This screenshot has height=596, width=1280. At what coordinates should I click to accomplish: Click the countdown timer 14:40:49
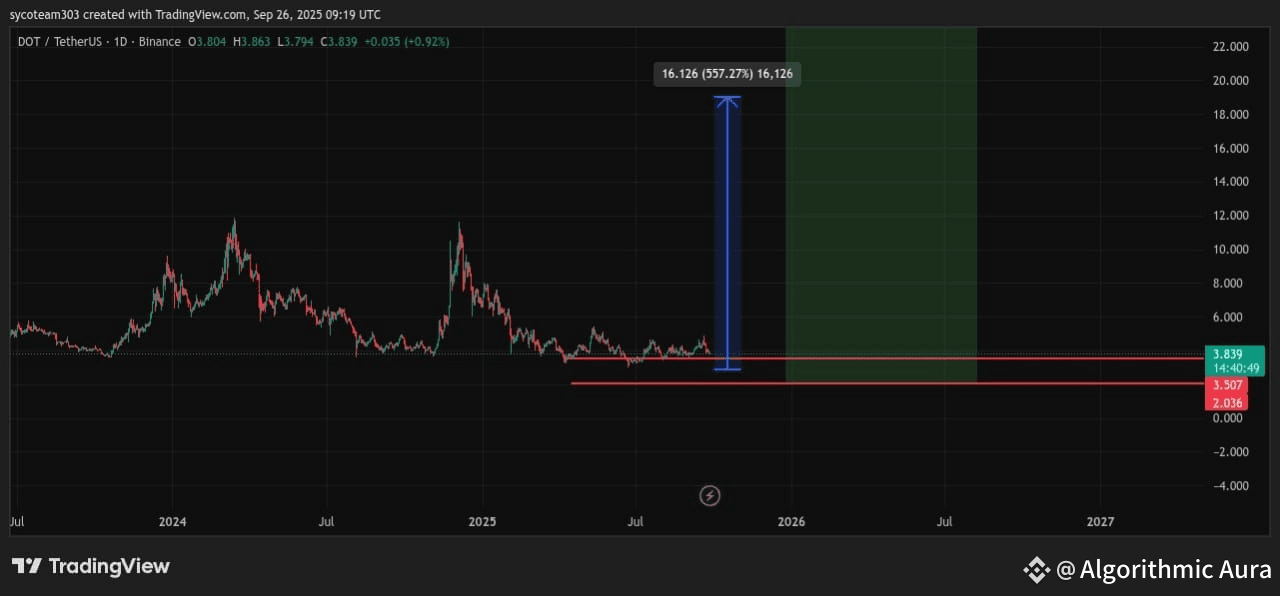1235,368
